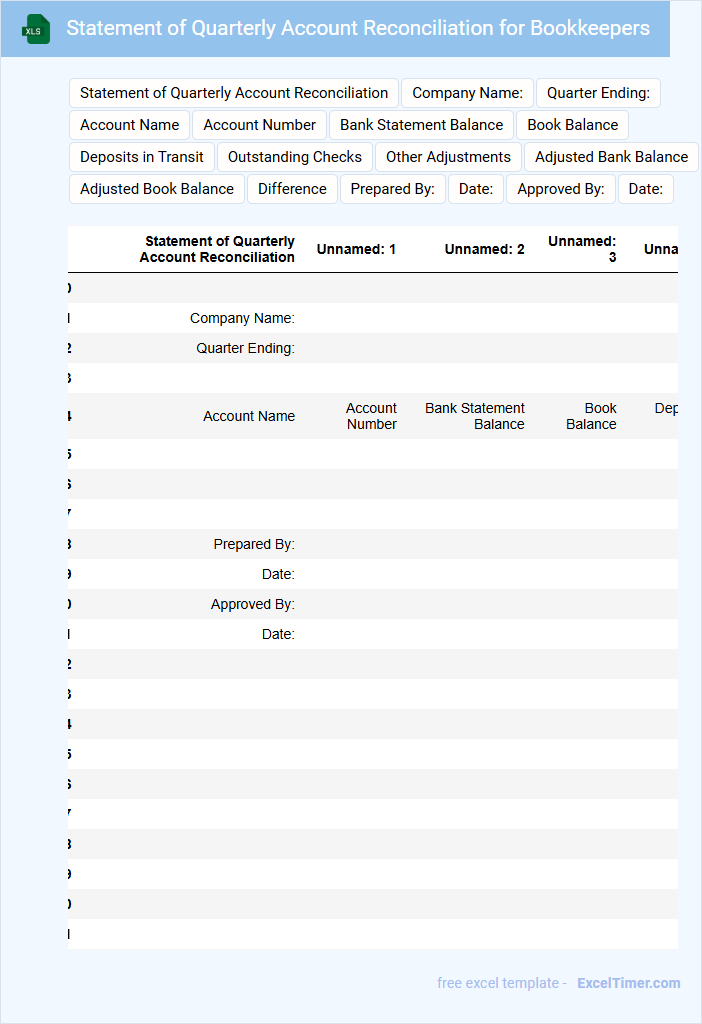
Task: Click the 'Date:' cell below 'Approved By:' in the table
Action: pyautogui.click(x=278, y=634)
